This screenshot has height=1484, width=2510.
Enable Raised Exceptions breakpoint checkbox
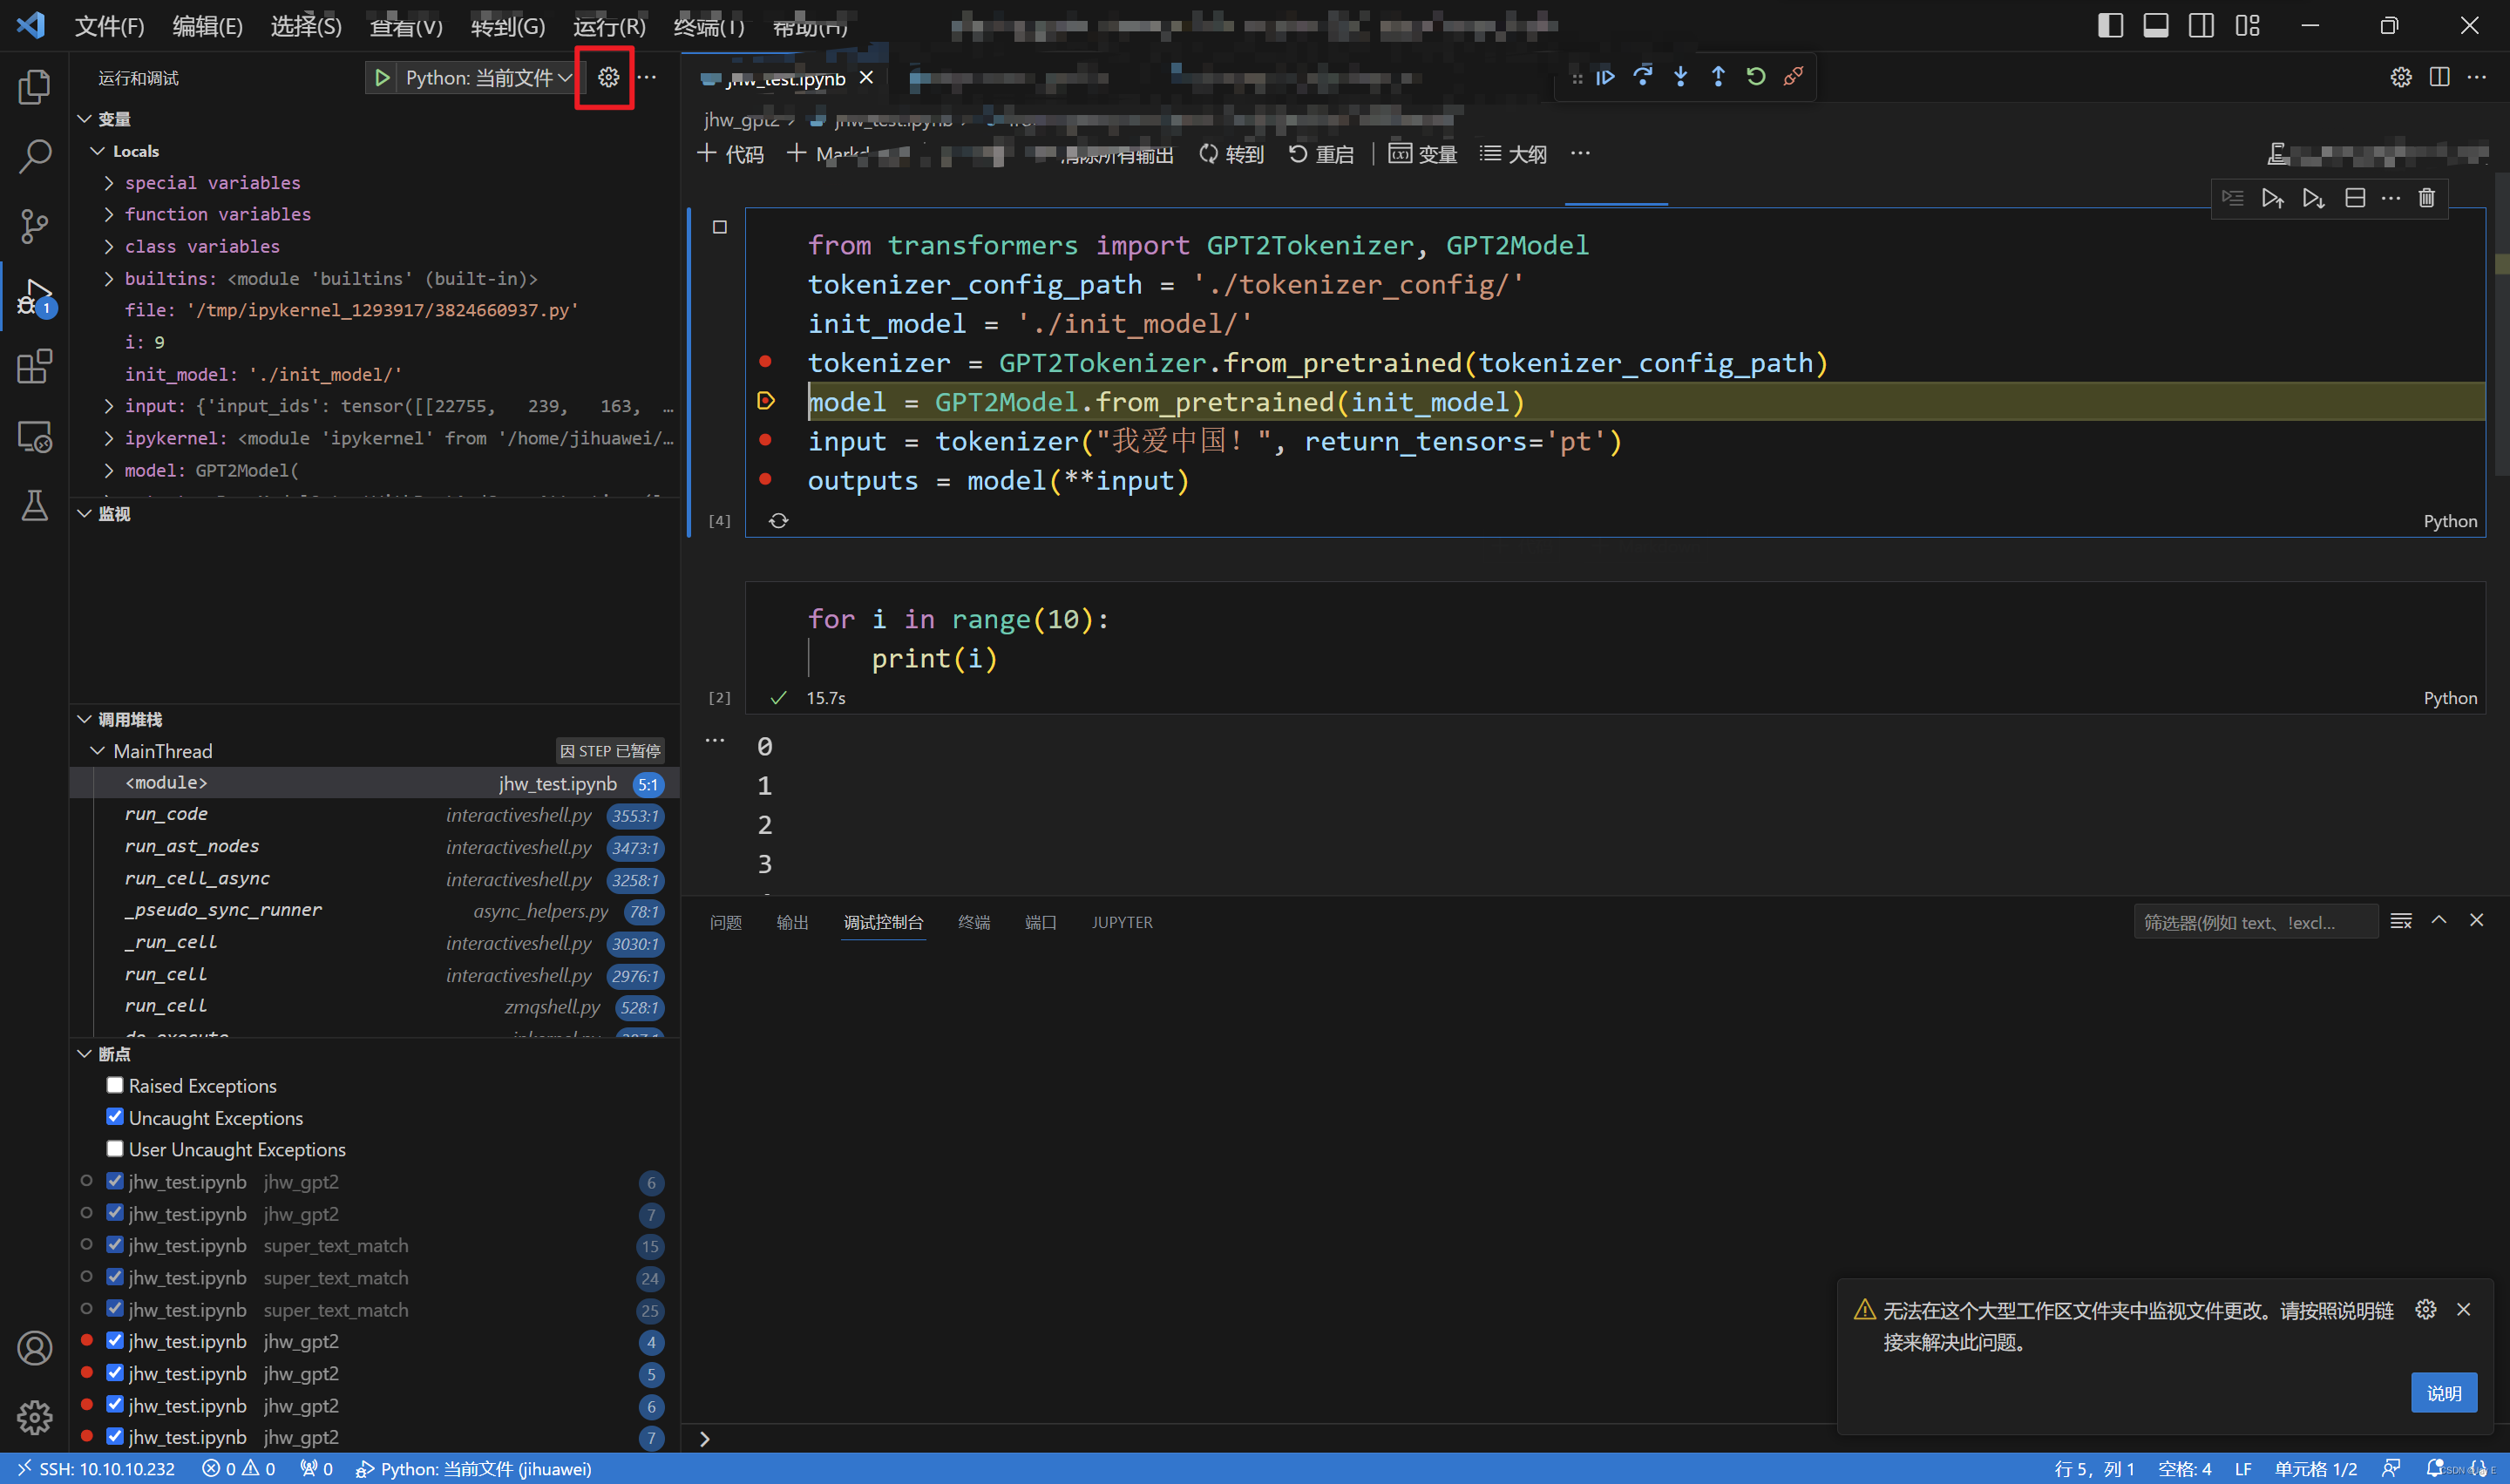[115, 1085]
